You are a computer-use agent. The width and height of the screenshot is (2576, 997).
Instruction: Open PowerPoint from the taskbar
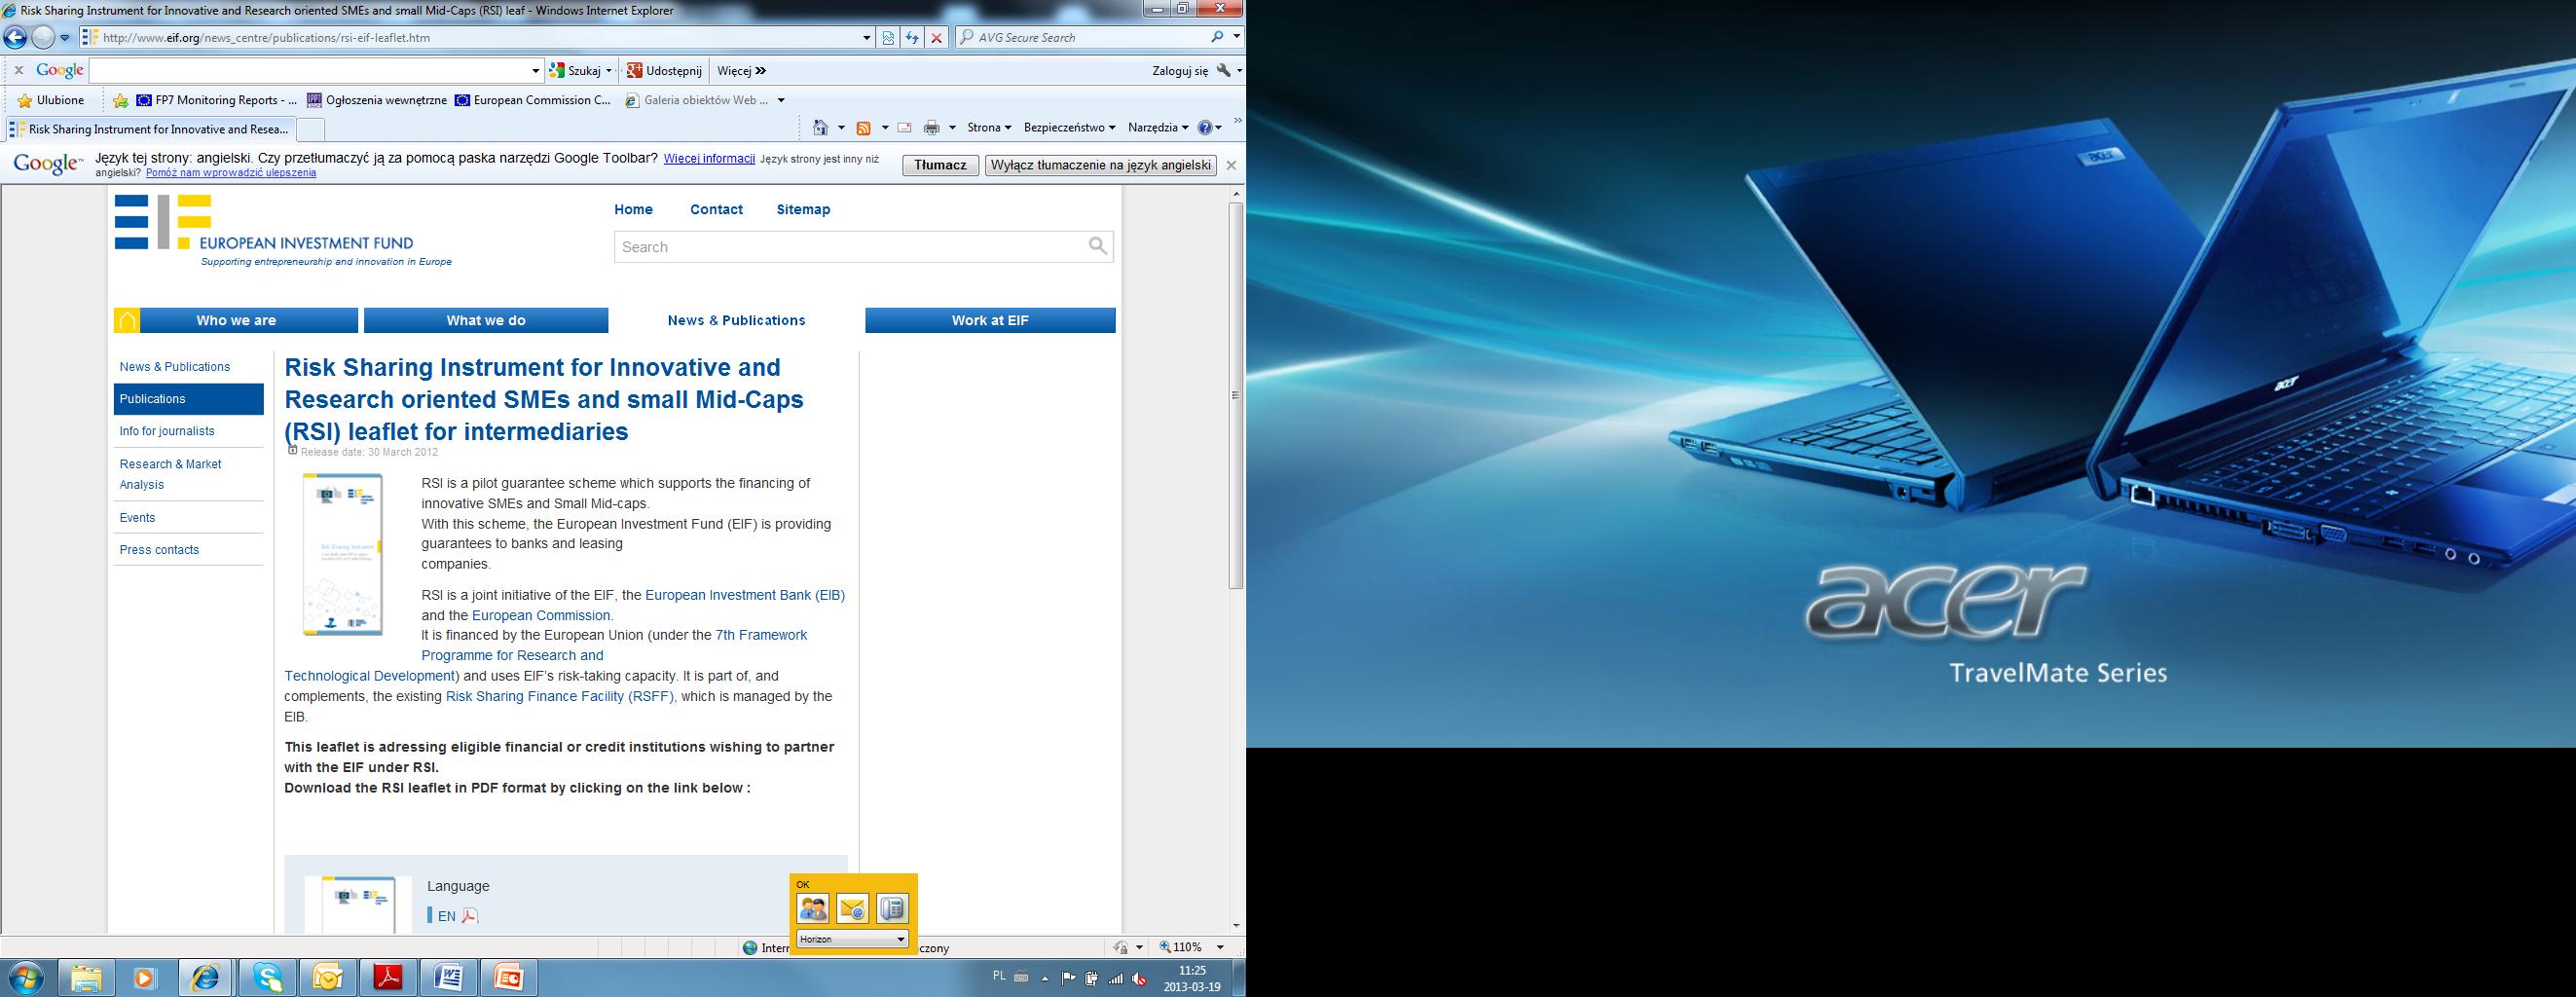tap(509, 977)
